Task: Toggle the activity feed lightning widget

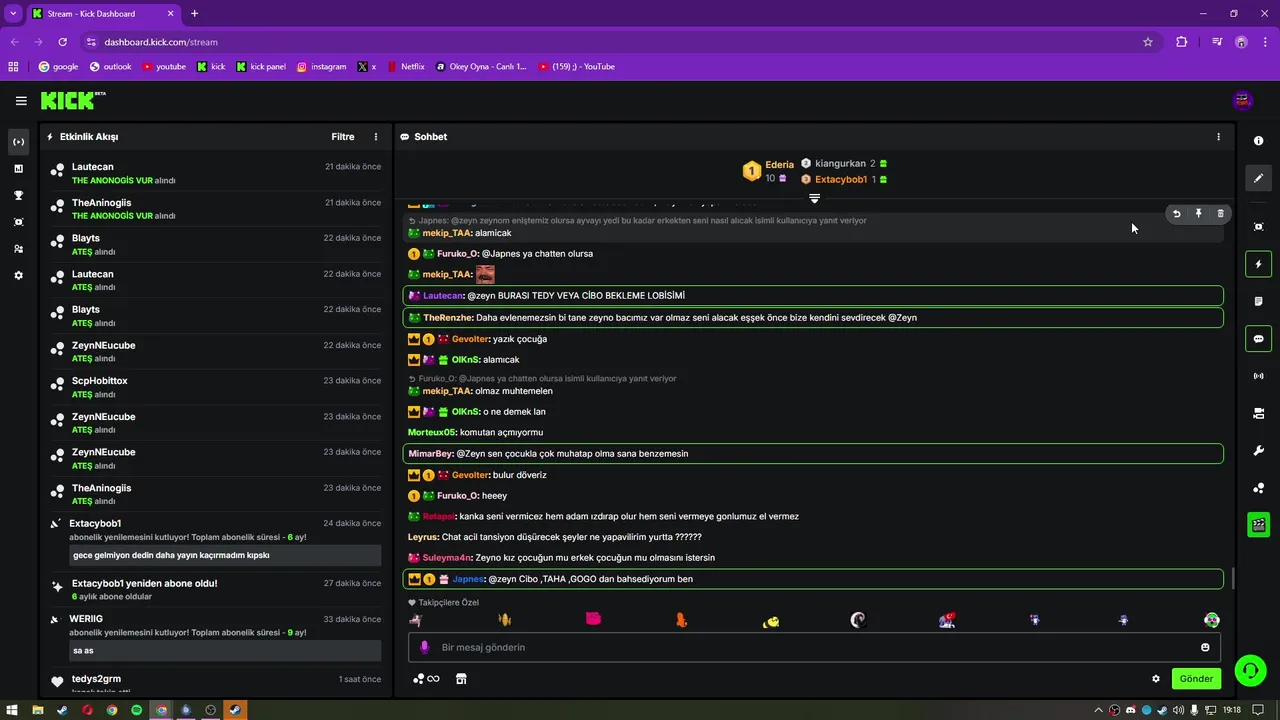Action: [1258, 264]
